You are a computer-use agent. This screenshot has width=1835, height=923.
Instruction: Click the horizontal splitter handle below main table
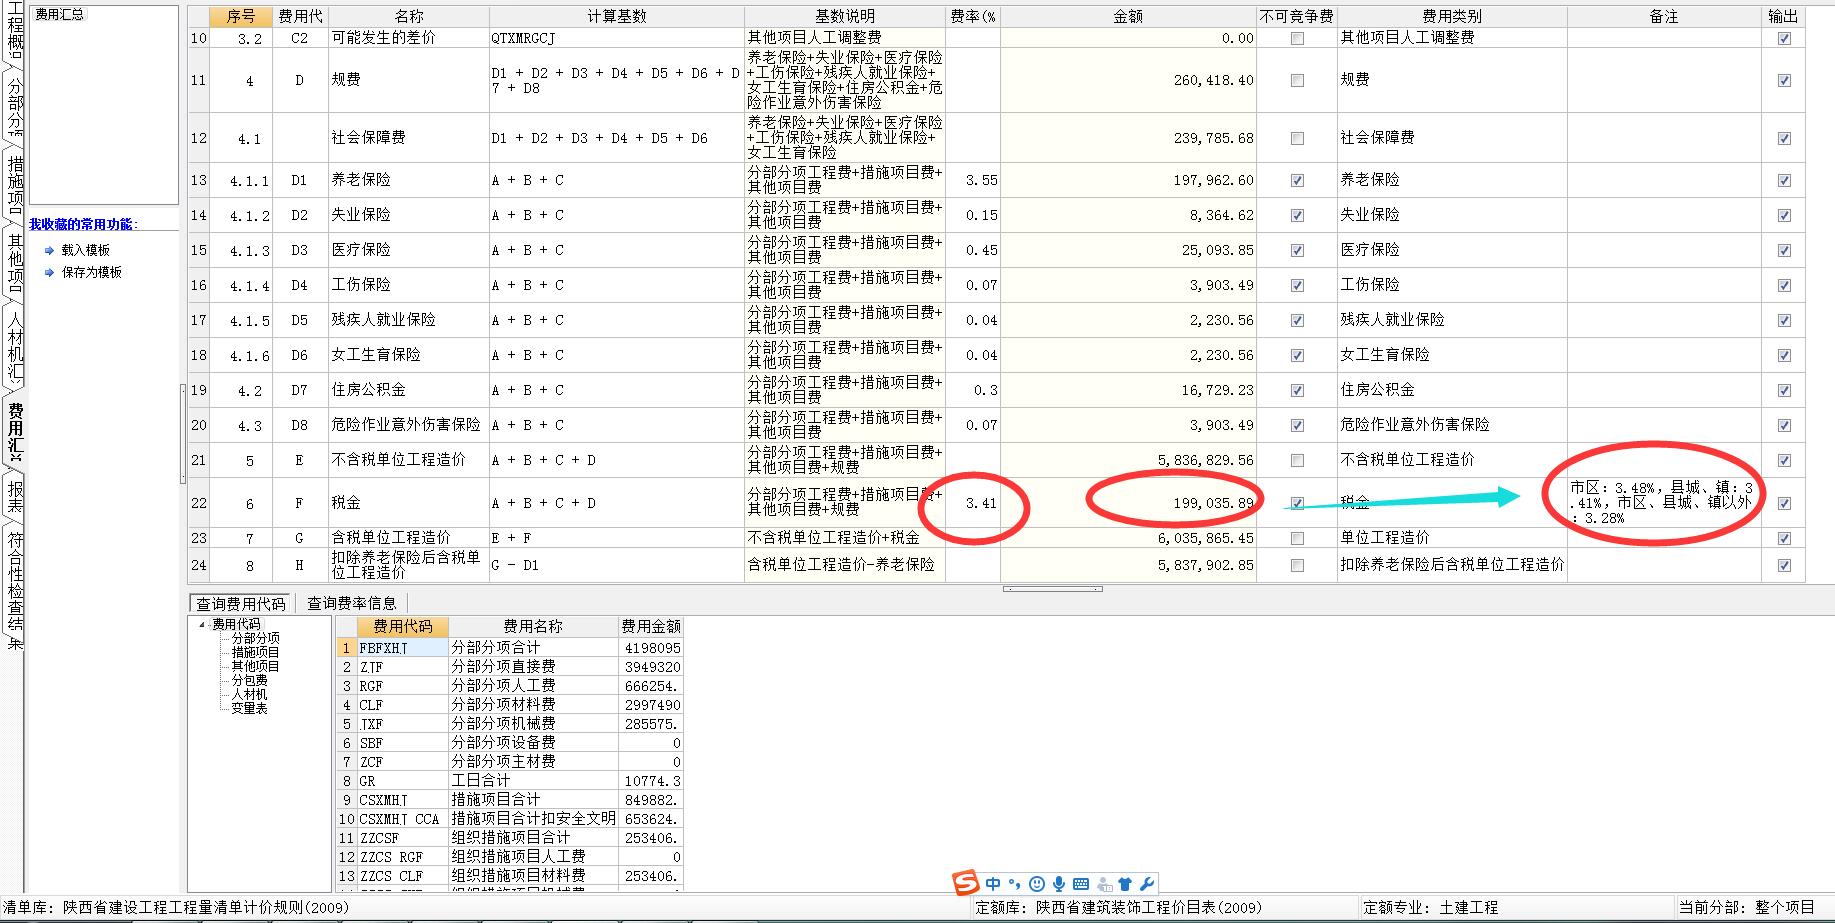tap(1052, 589)
